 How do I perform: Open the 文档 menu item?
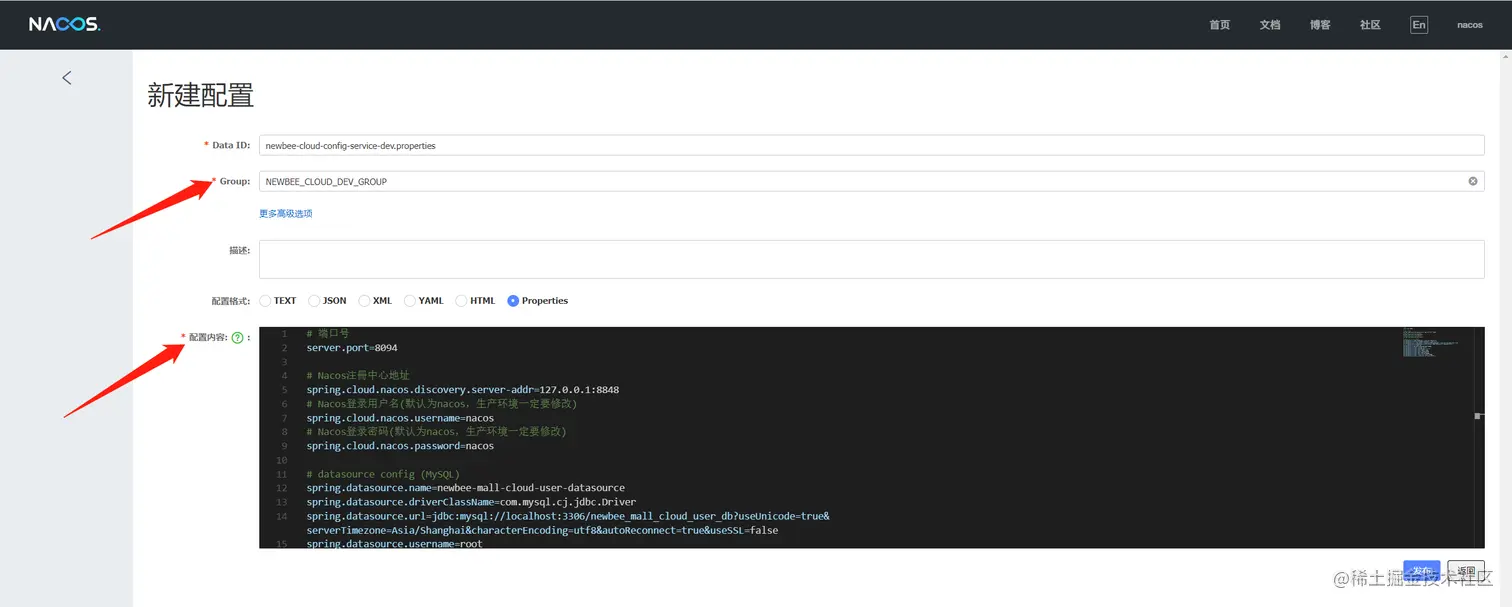coord(1270,25)
